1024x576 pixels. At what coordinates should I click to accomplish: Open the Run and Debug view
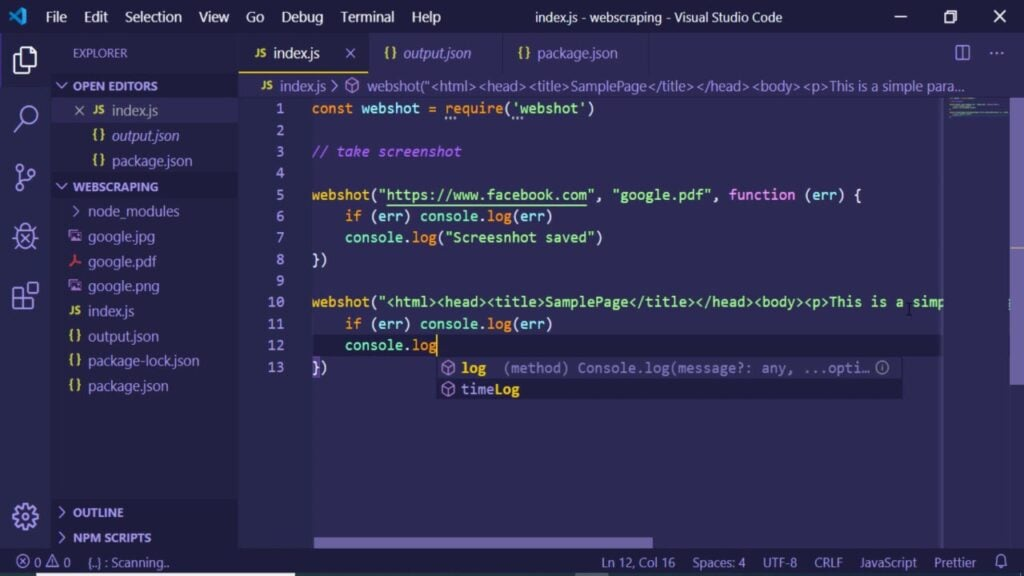[x=23, y=236]
